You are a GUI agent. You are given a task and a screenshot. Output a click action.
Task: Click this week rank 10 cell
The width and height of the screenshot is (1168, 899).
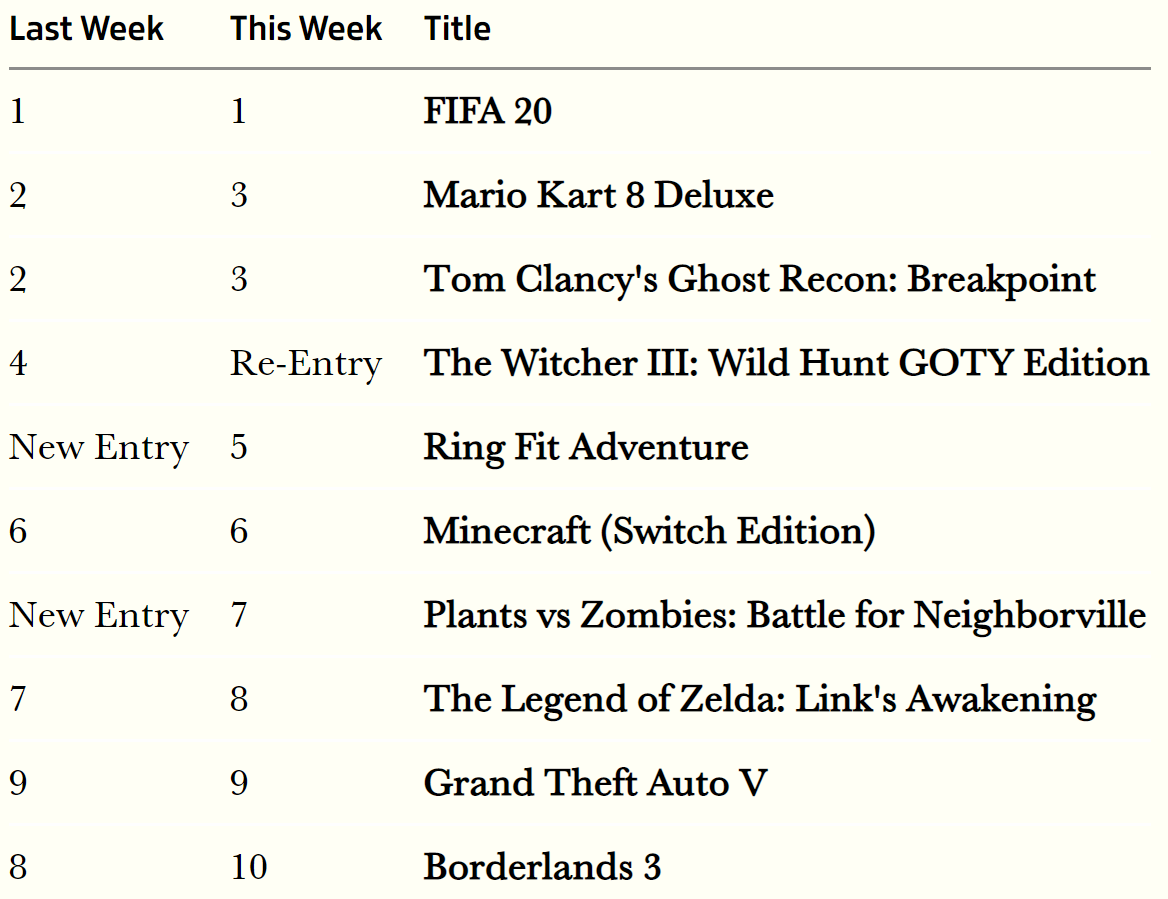pyautogui.click(x=249, y=868)
